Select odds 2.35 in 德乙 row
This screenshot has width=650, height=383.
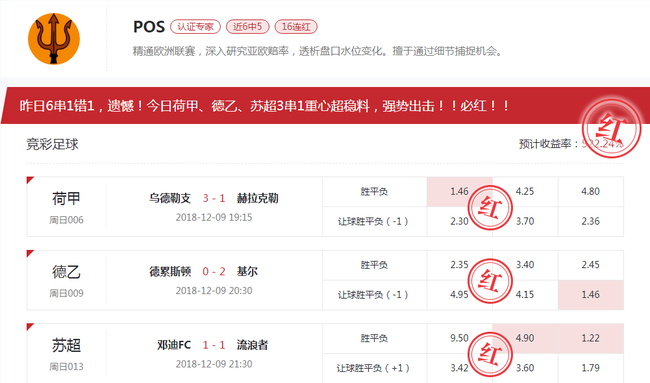pos(460,265)
